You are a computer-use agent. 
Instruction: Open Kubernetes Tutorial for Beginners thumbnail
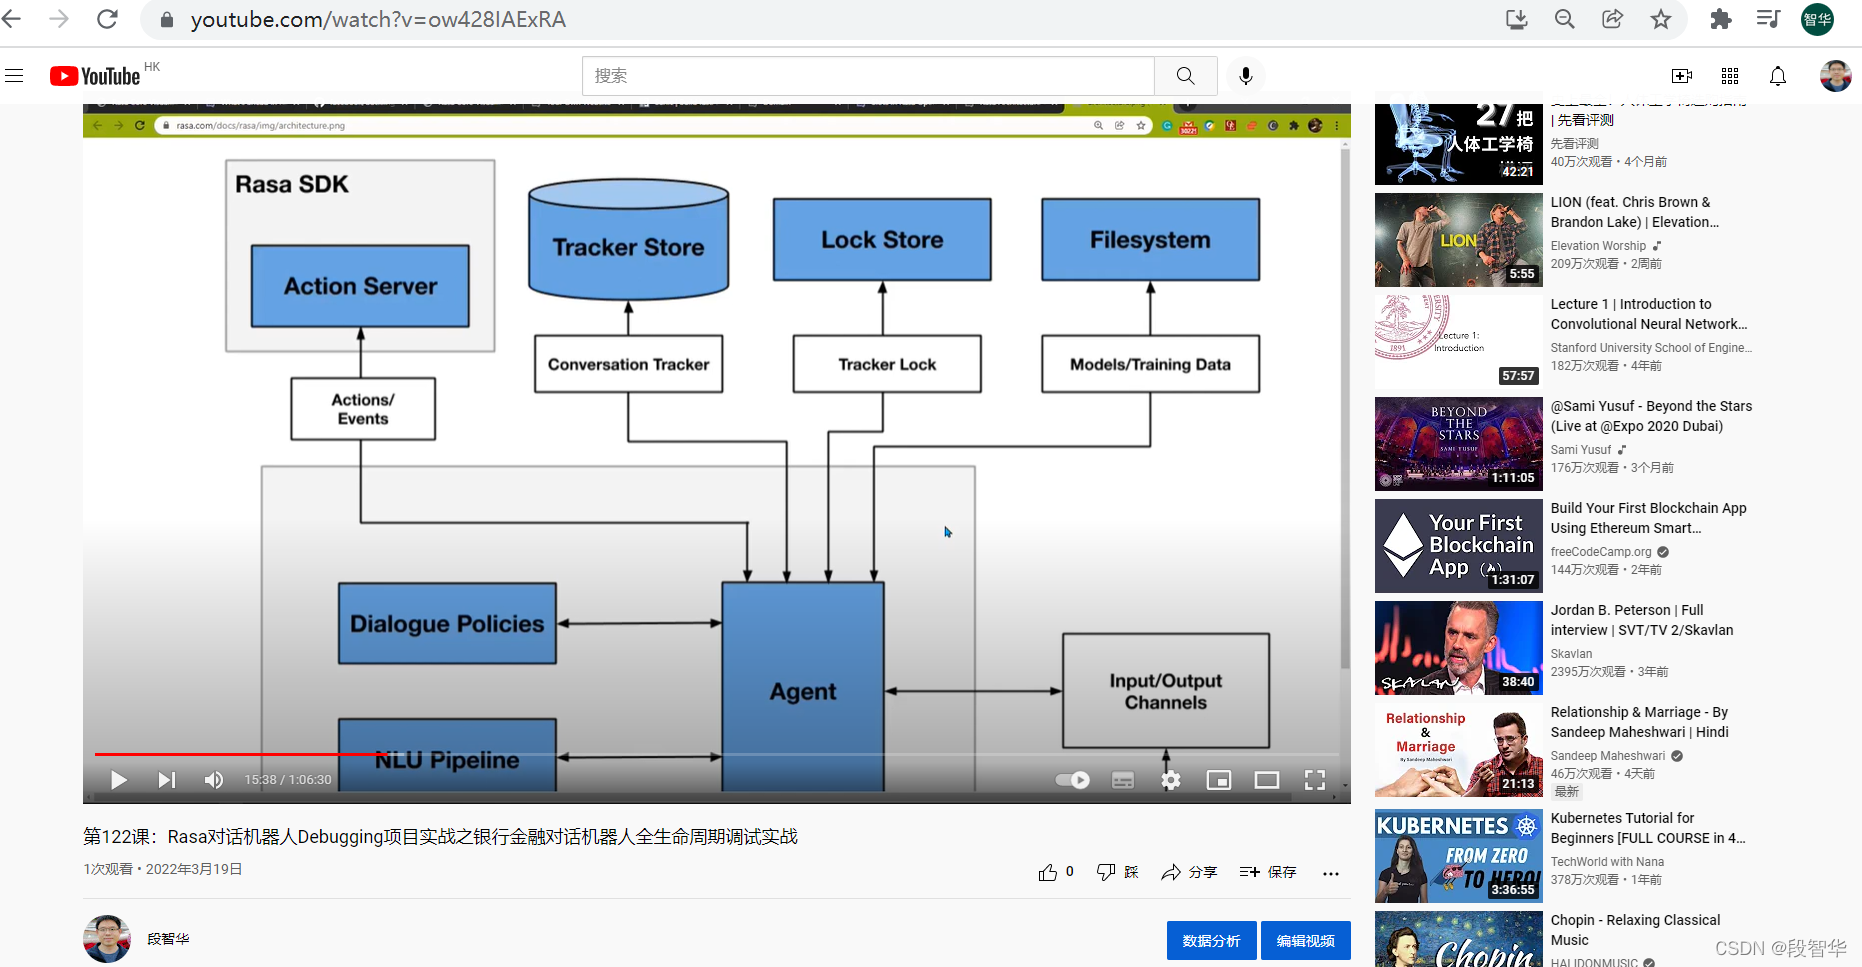point(1458,856)
